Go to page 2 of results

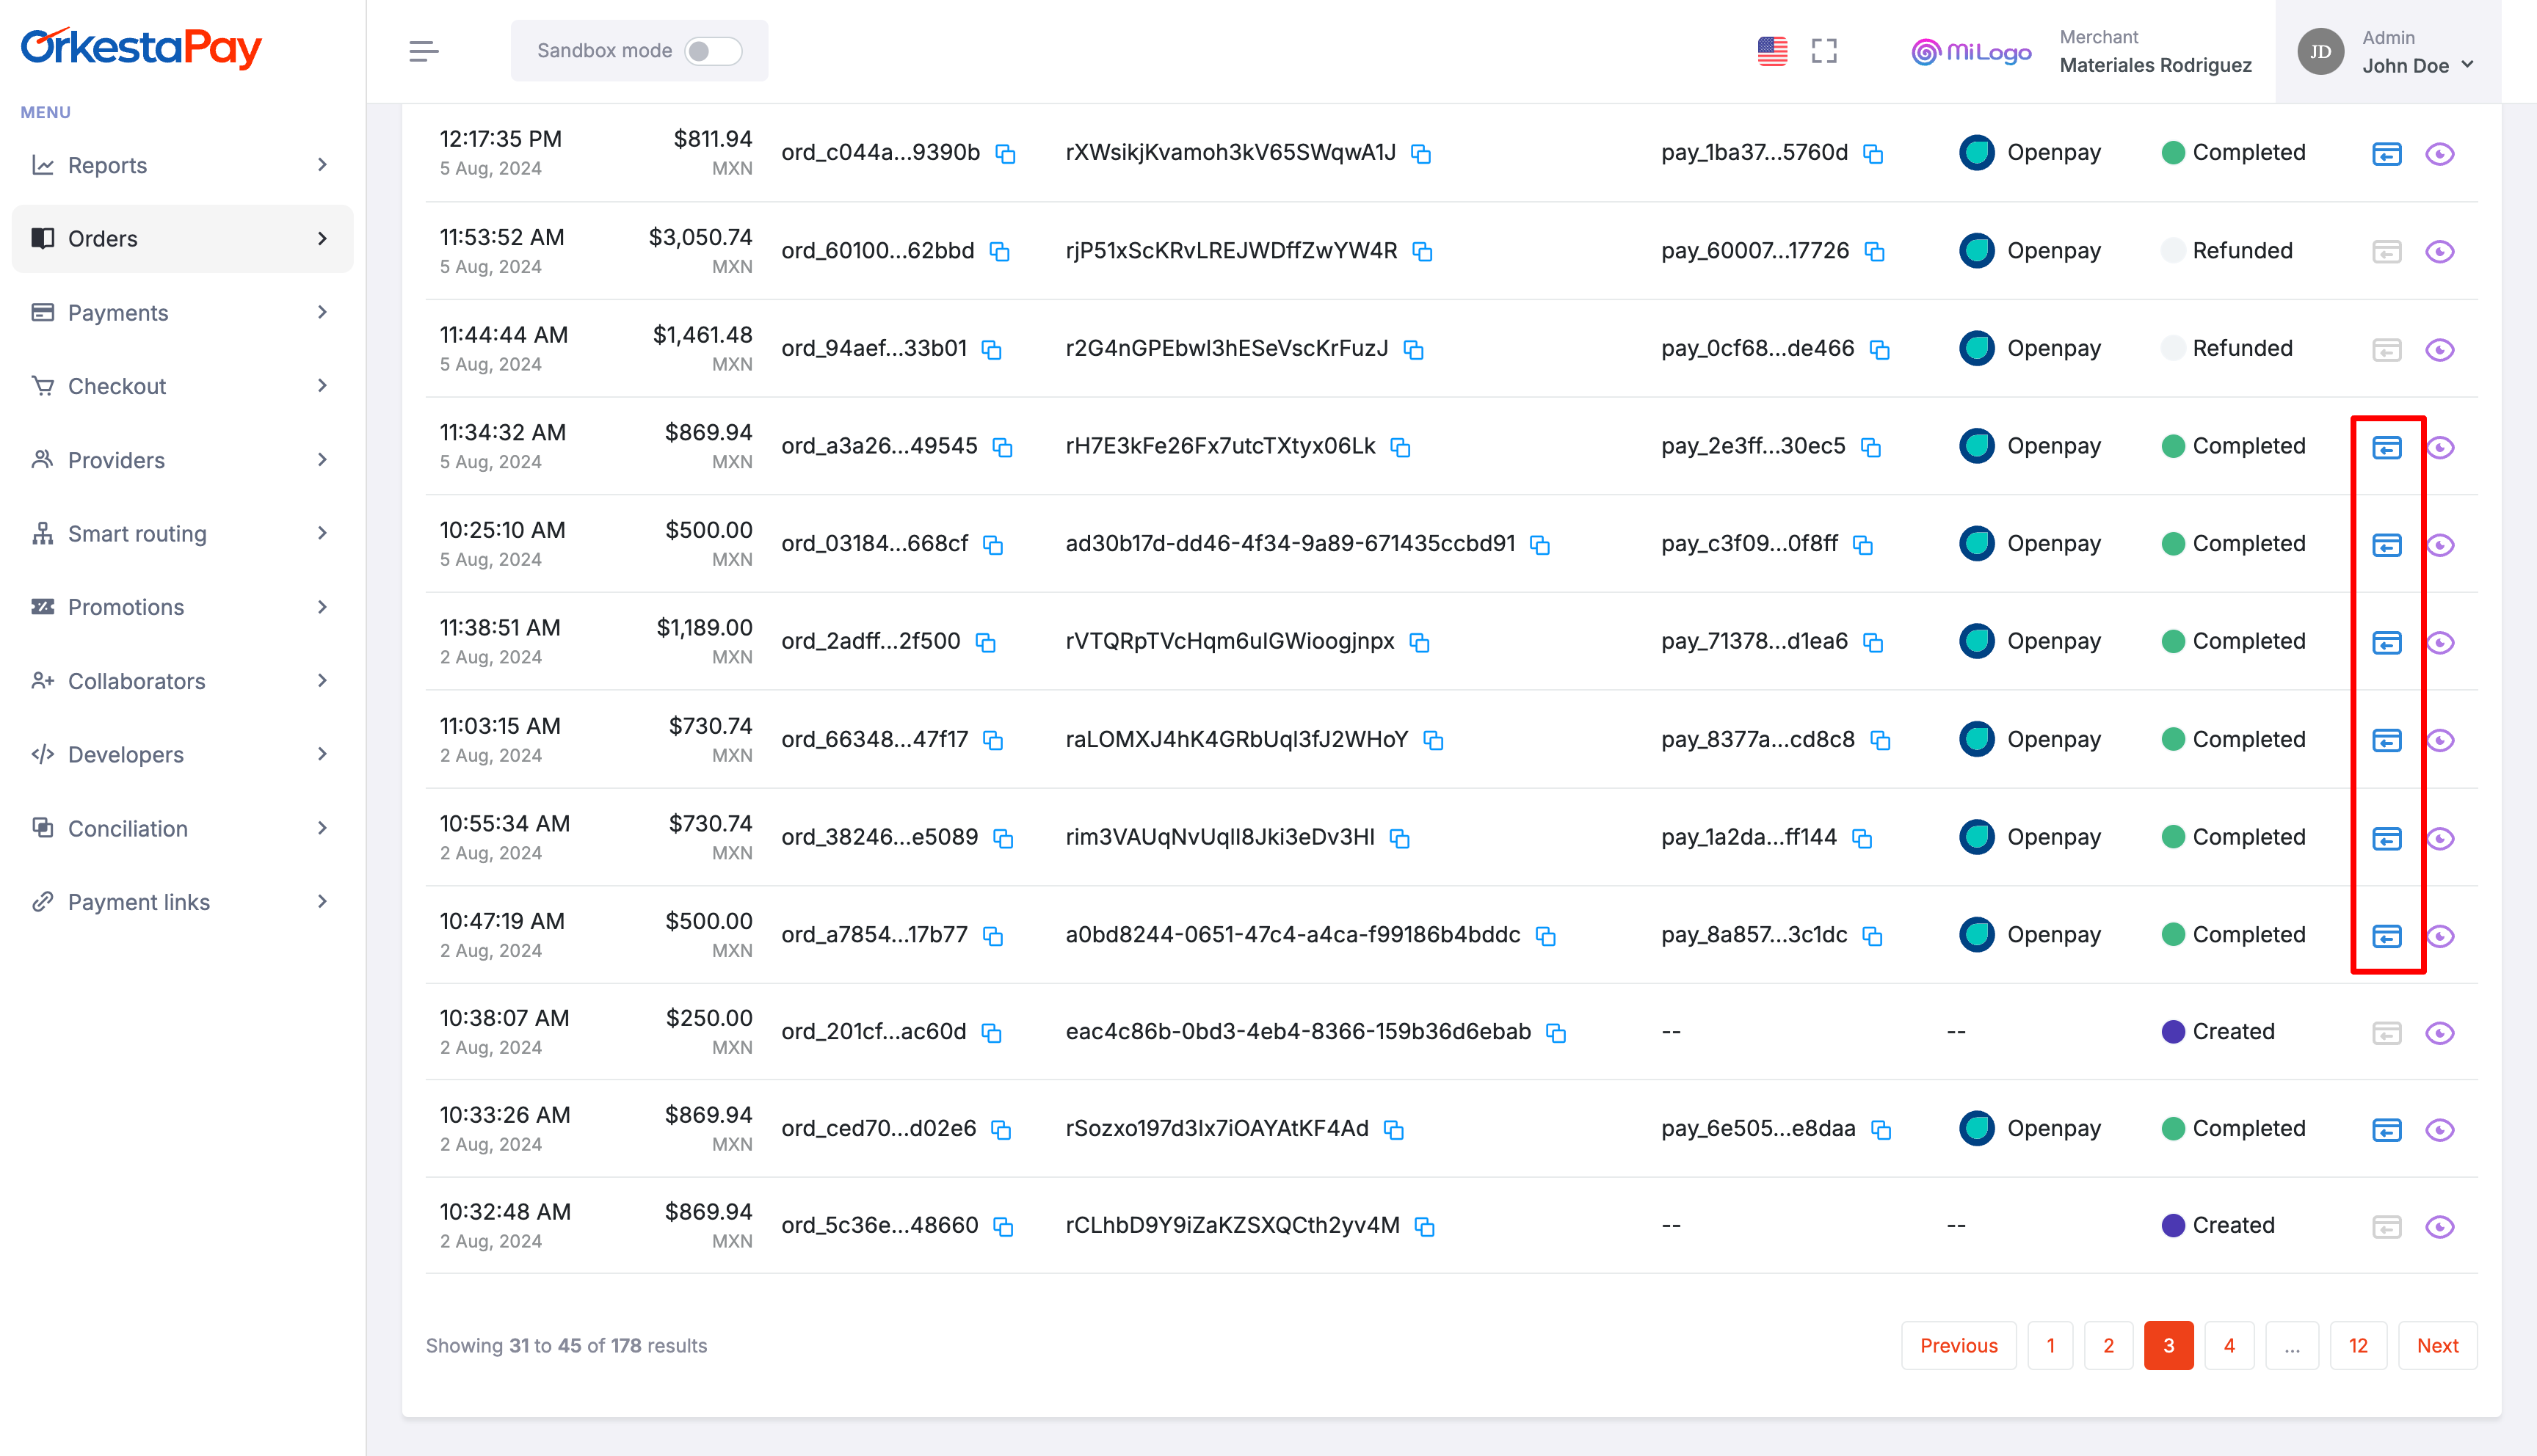[x=2108, y=1346]
